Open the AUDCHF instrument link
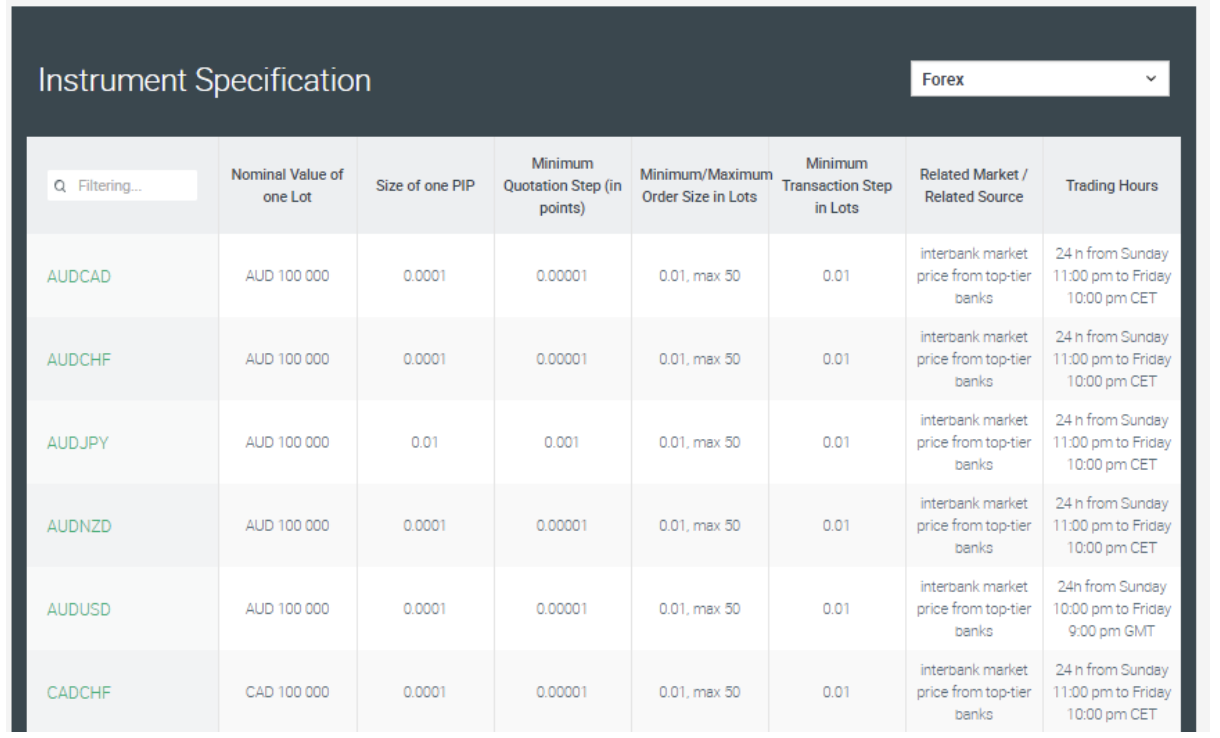Screen dimensions: 1220x738 point(79,360)
